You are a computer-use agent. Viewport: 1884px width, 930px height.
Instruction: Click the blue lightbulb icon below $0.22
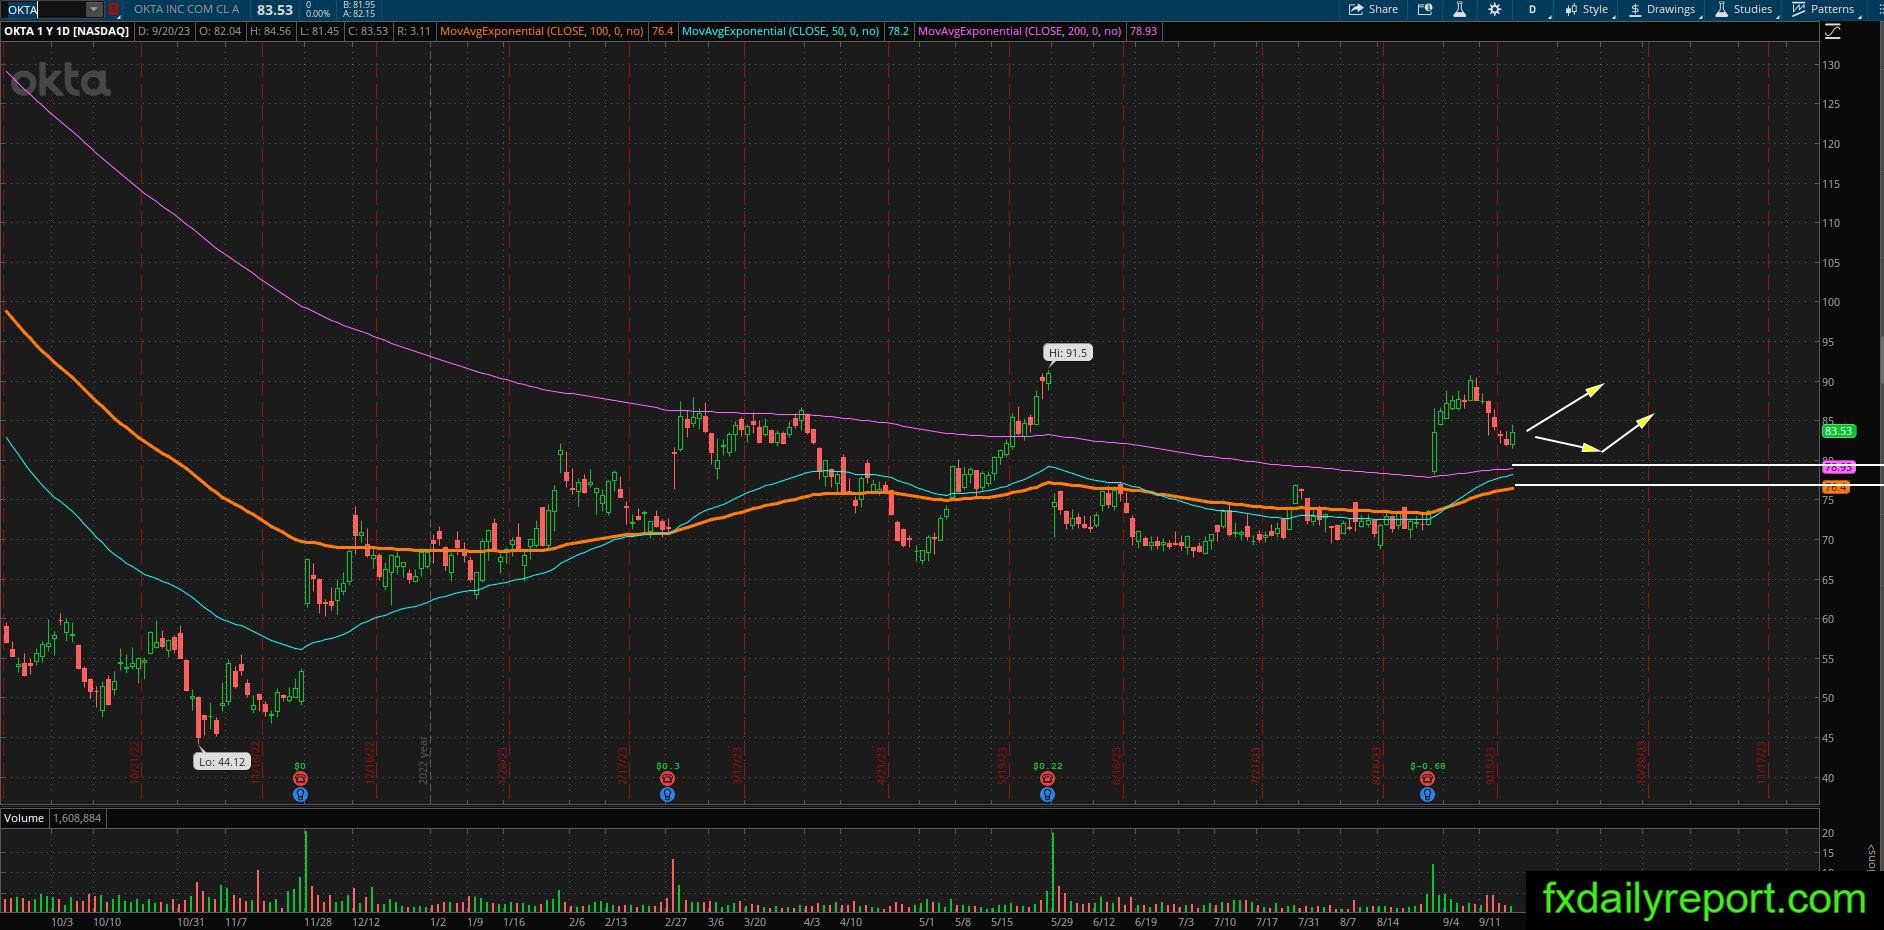point(1047,795)
